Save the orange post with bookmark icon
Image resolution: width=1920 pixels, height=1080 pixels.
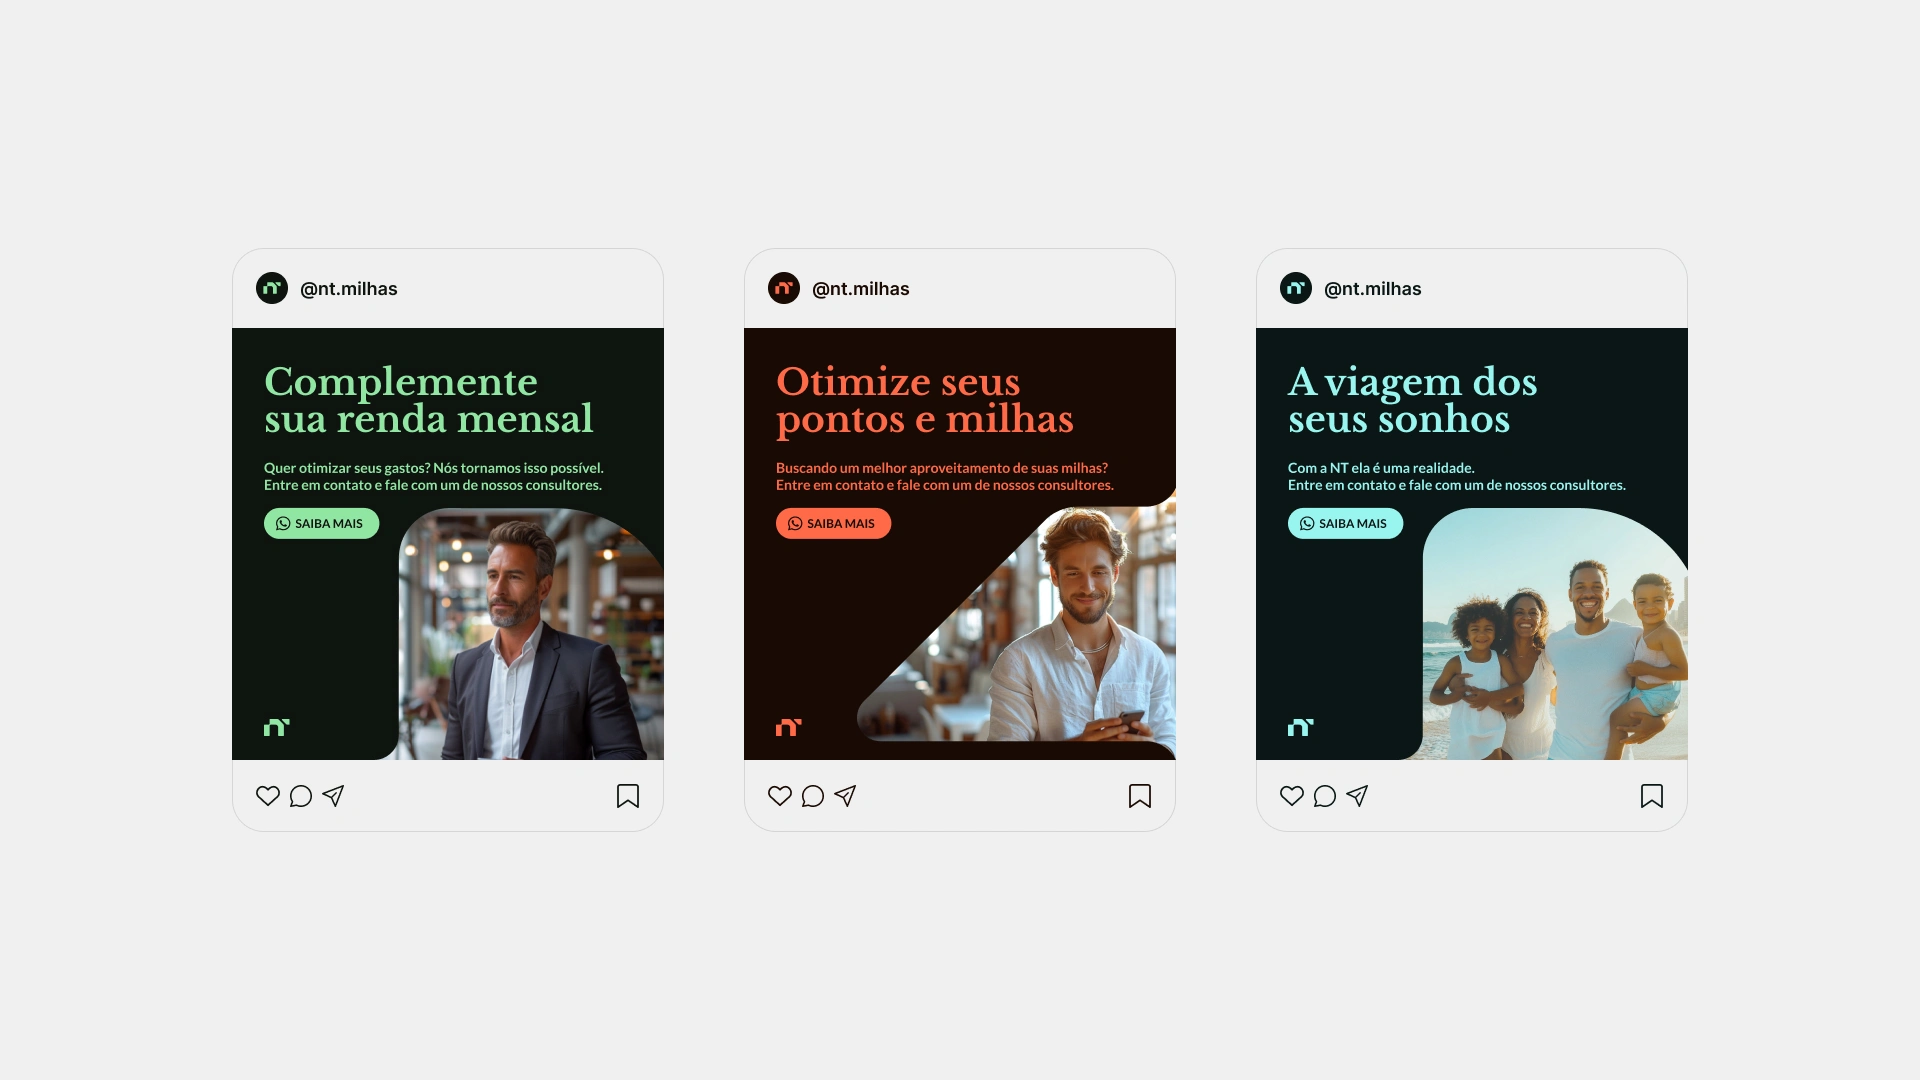[x=1140, y=796]
